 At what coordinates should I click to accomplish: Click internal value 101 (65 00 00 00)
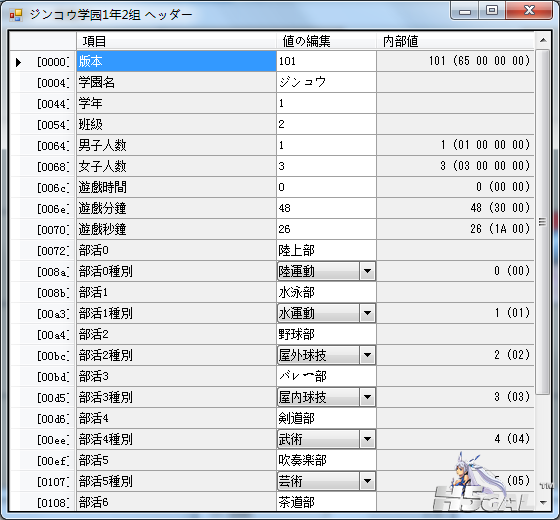click(455, 61)
